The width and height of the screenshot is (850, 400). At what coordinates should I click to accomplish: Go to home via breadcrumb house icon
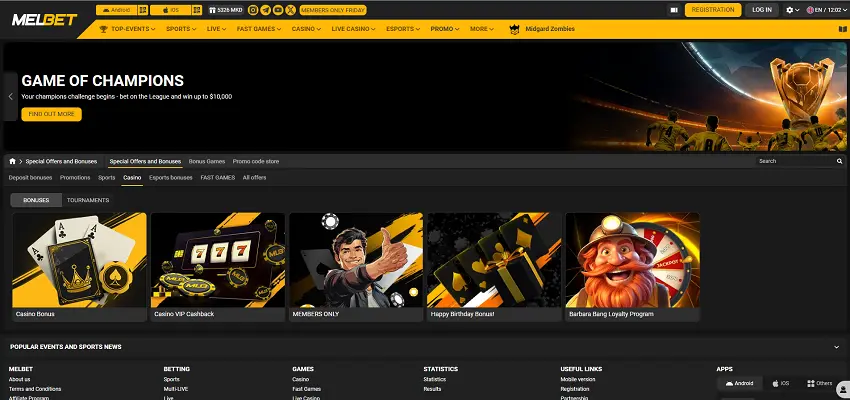point(12,161)
